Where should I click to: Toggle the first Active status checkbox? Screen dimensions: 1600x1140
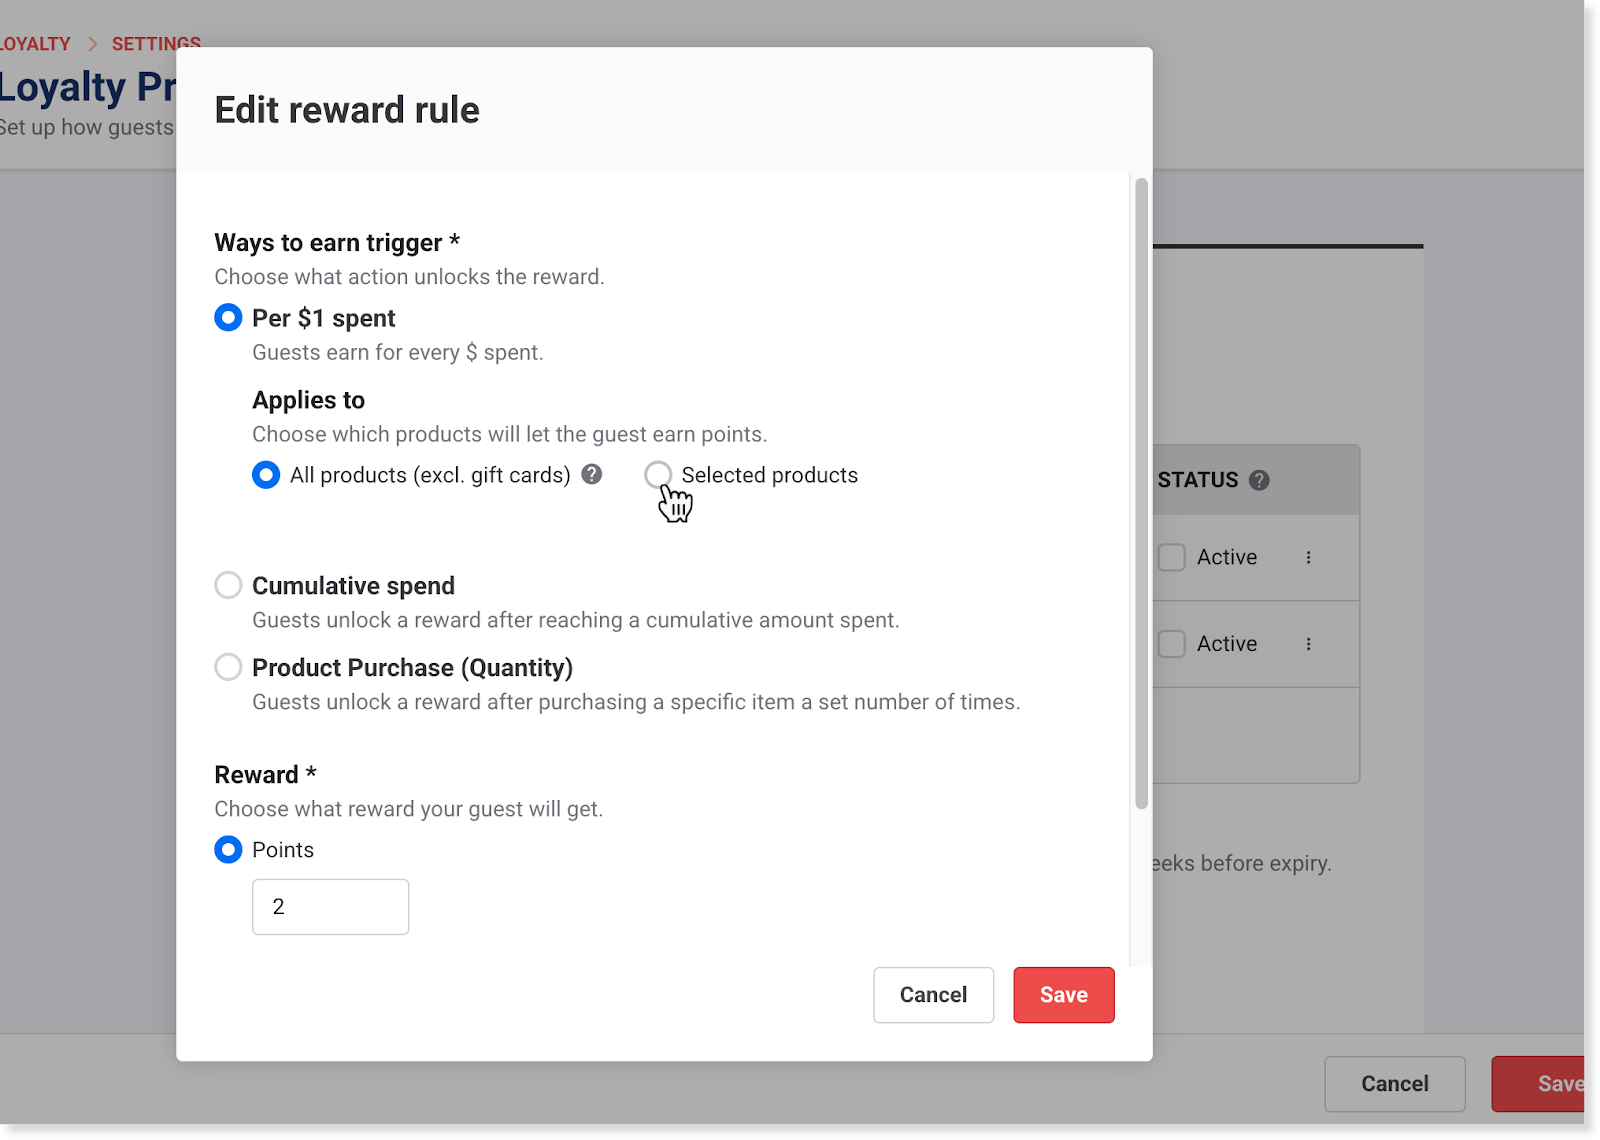(x=1172, y=558)
